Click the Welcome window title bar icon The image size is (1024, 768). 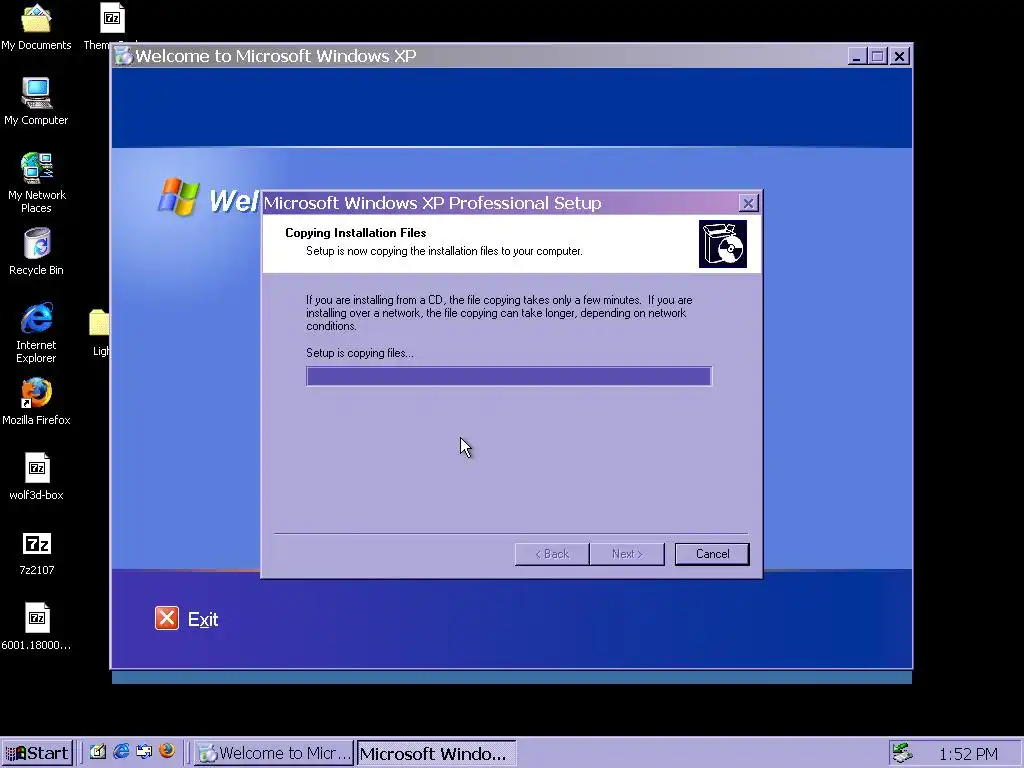pyautogui.click(x=123, y=56)
